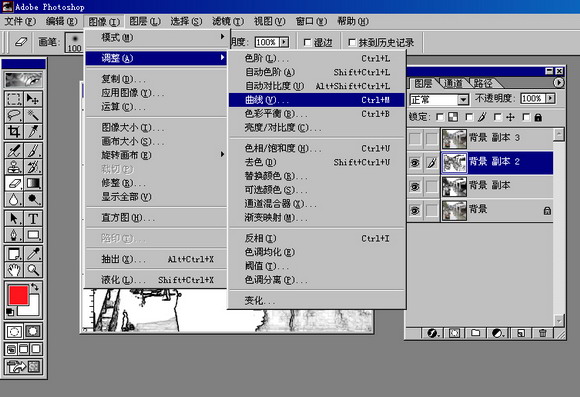Select the Eyedropper tool
Screen dimensions: 580x397
point(33,253)
